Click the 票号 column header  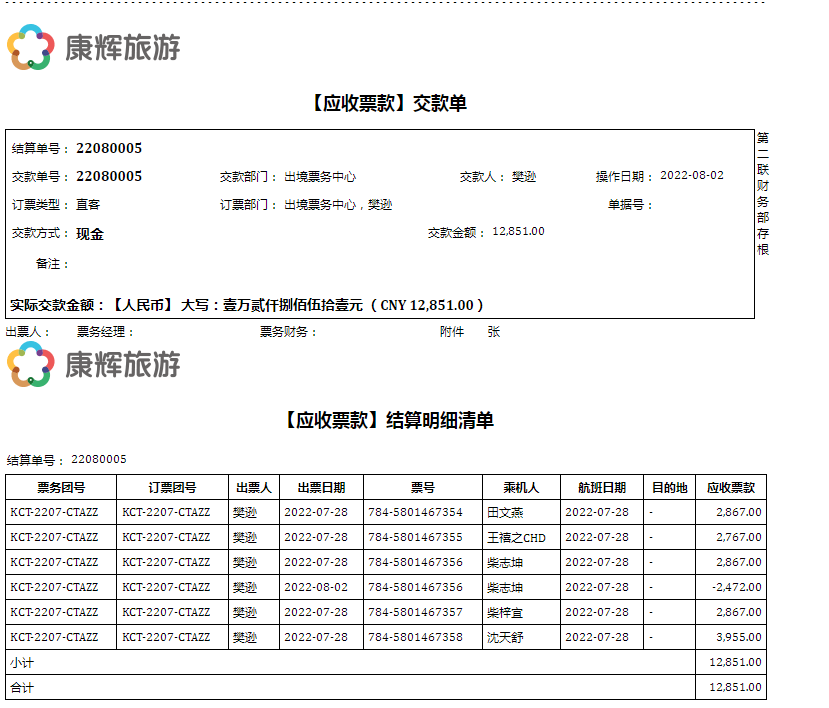(422, 488)
